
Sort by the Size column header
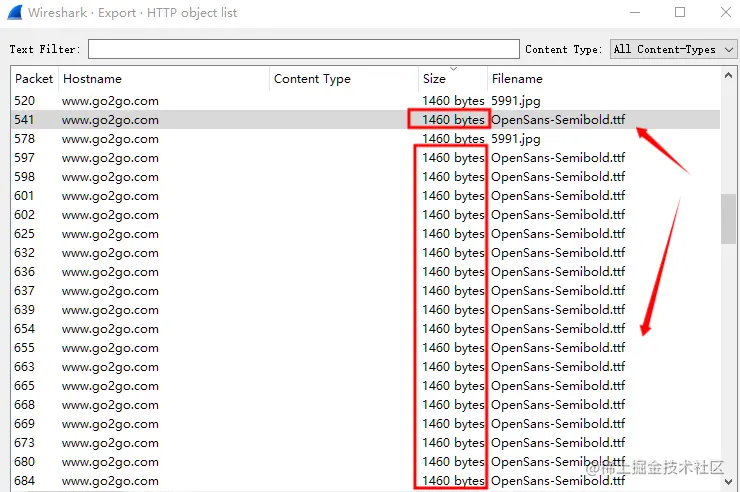pyautogui.click(x=453, y=78)
